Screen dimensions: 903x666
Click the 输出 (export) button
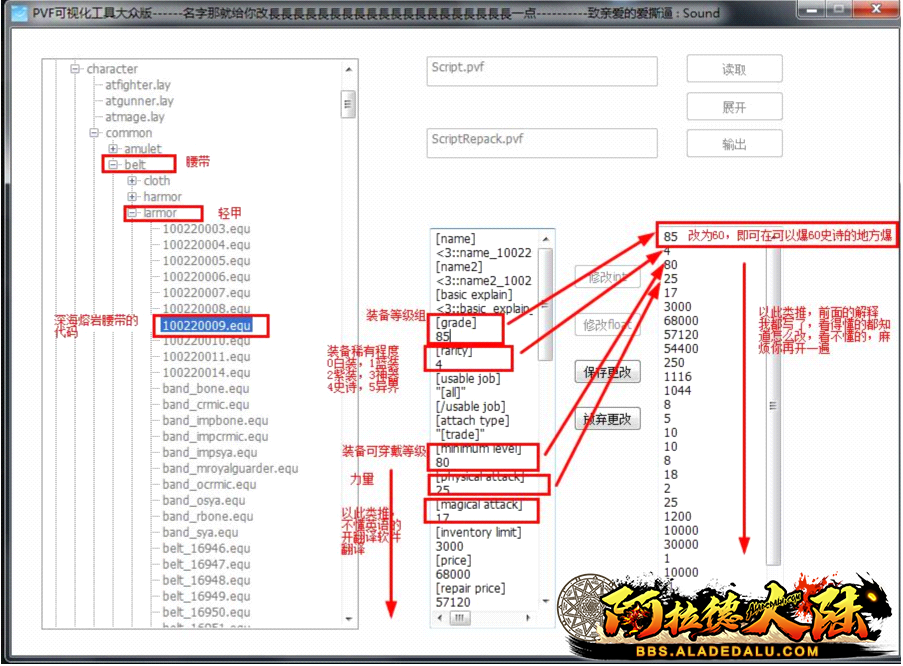pos(734,144)
